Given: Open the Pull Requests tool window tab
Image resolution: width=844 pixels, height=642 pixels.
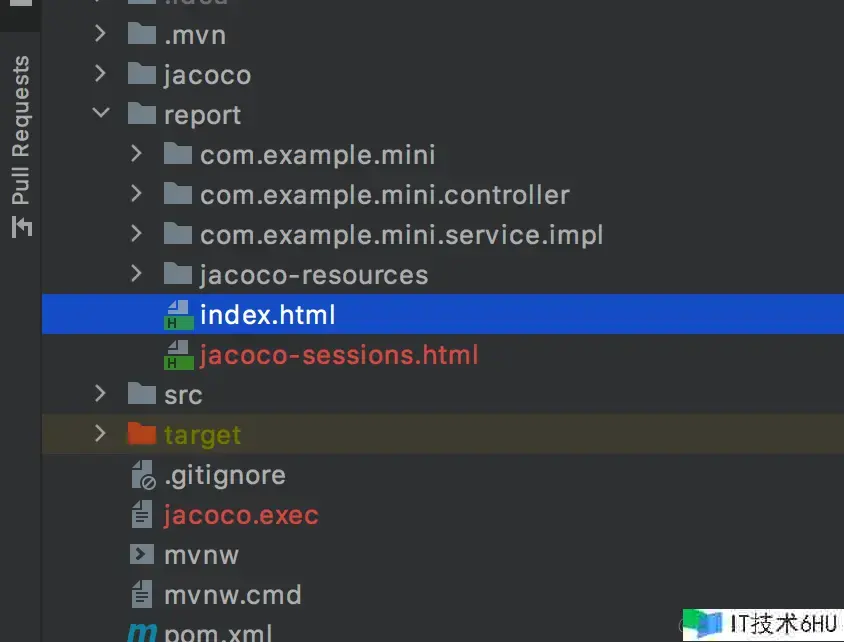Looking at the screenshot, I should [21, 130].
